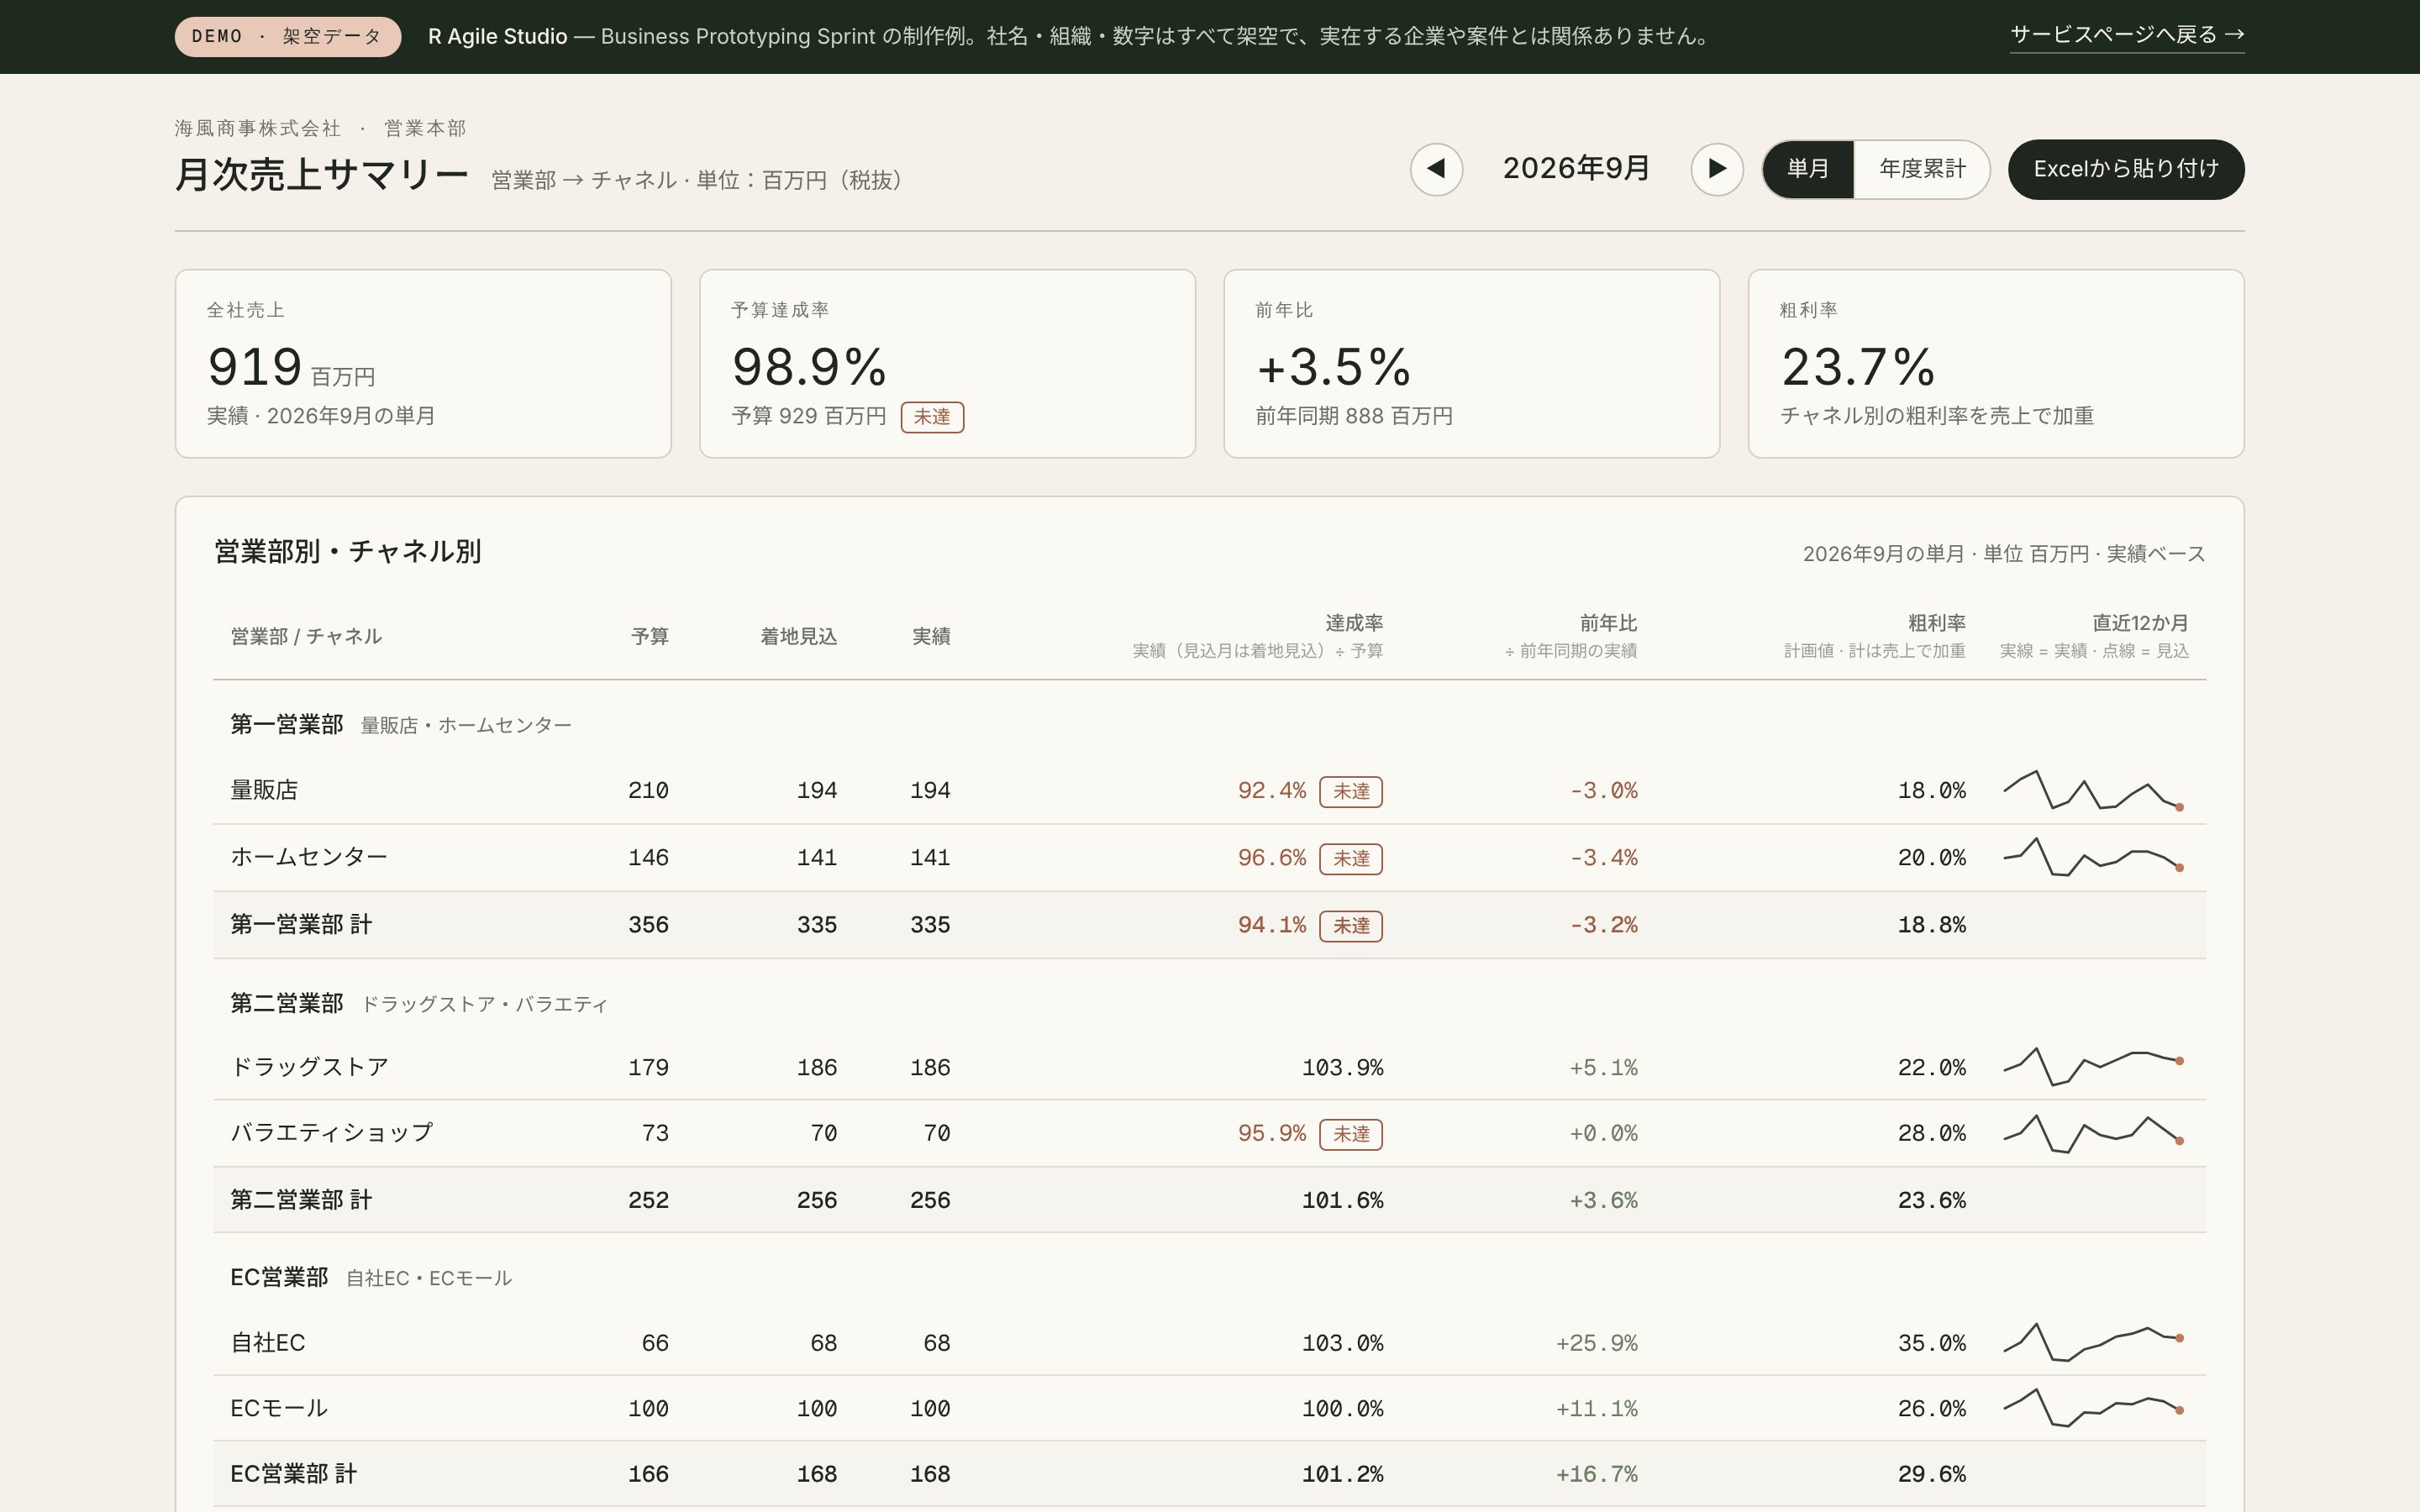
Task: Open the 全社売上 summary card
Action: pyautogui.click(x=423, y=364)
